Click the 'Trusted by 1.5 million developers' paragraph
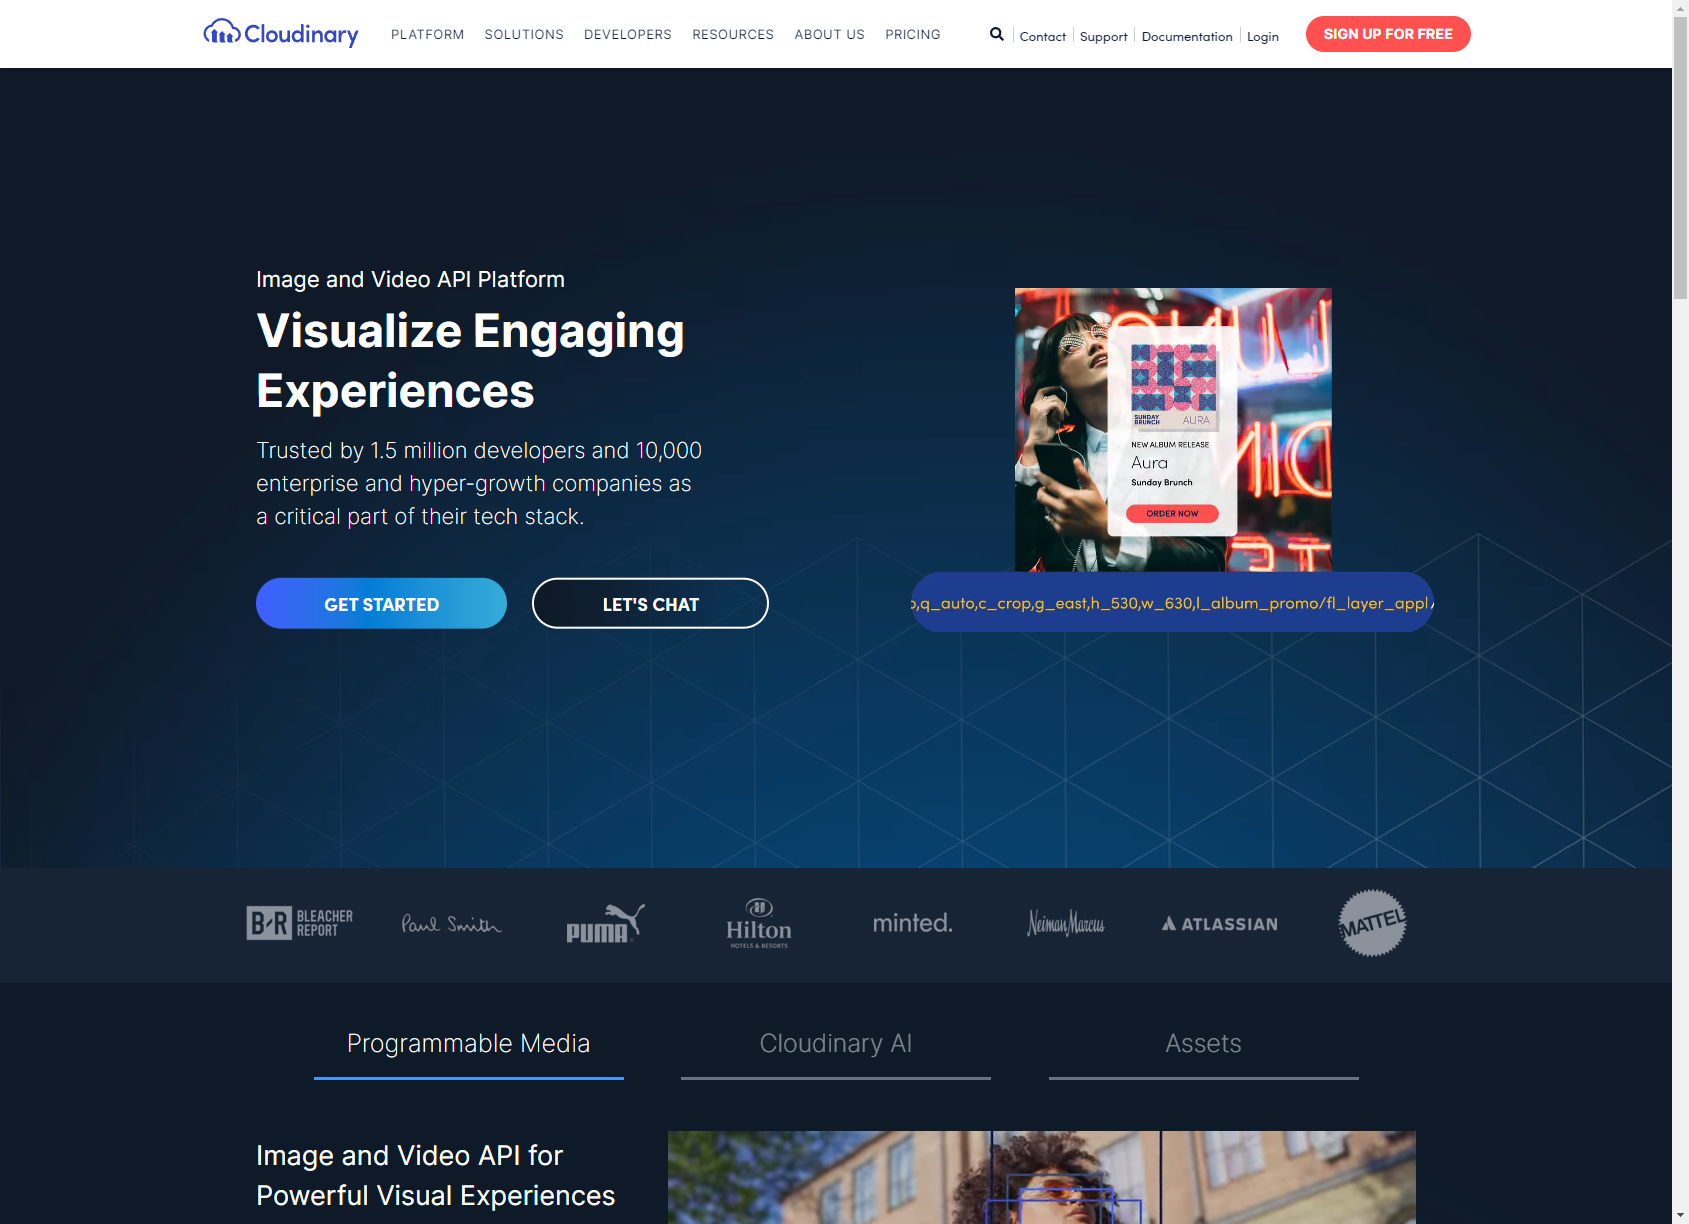This screenshot has height=1224, width=1689. (x=479, y=483)
